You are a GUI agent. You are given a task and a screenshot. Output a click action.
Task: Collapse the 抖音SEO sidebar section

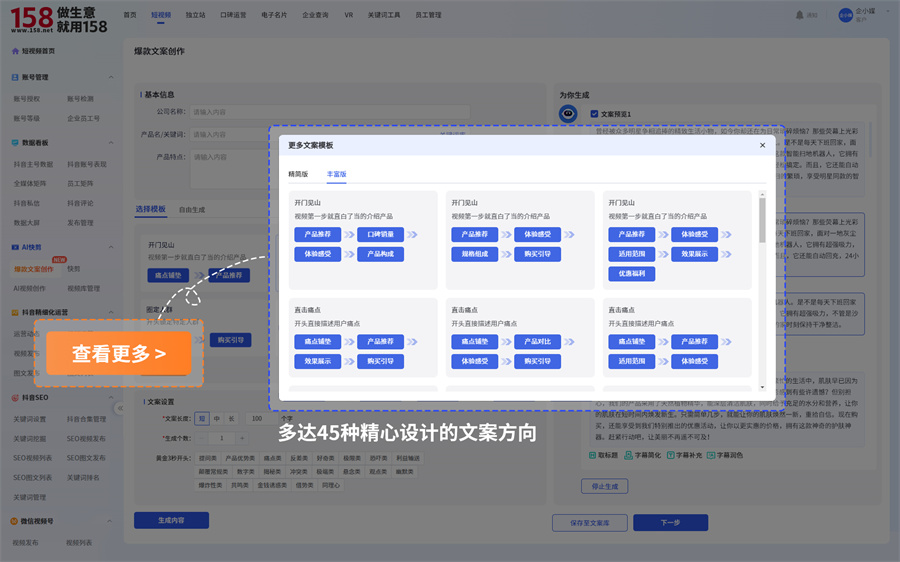pos(111,397)
